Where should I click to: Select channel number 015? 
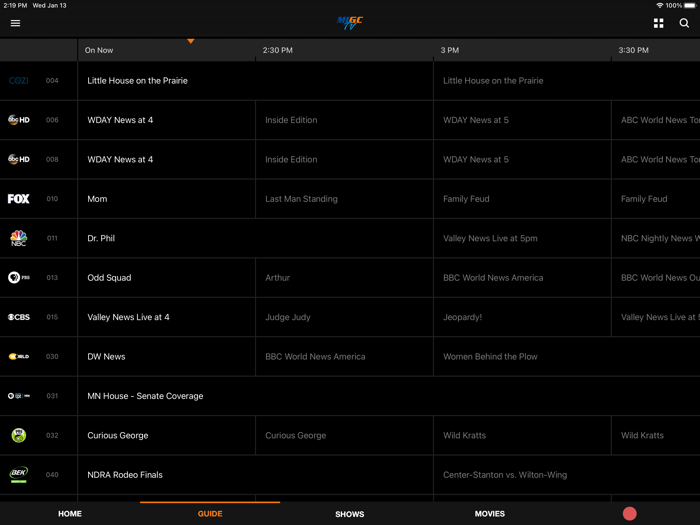(x=52, y=317)
